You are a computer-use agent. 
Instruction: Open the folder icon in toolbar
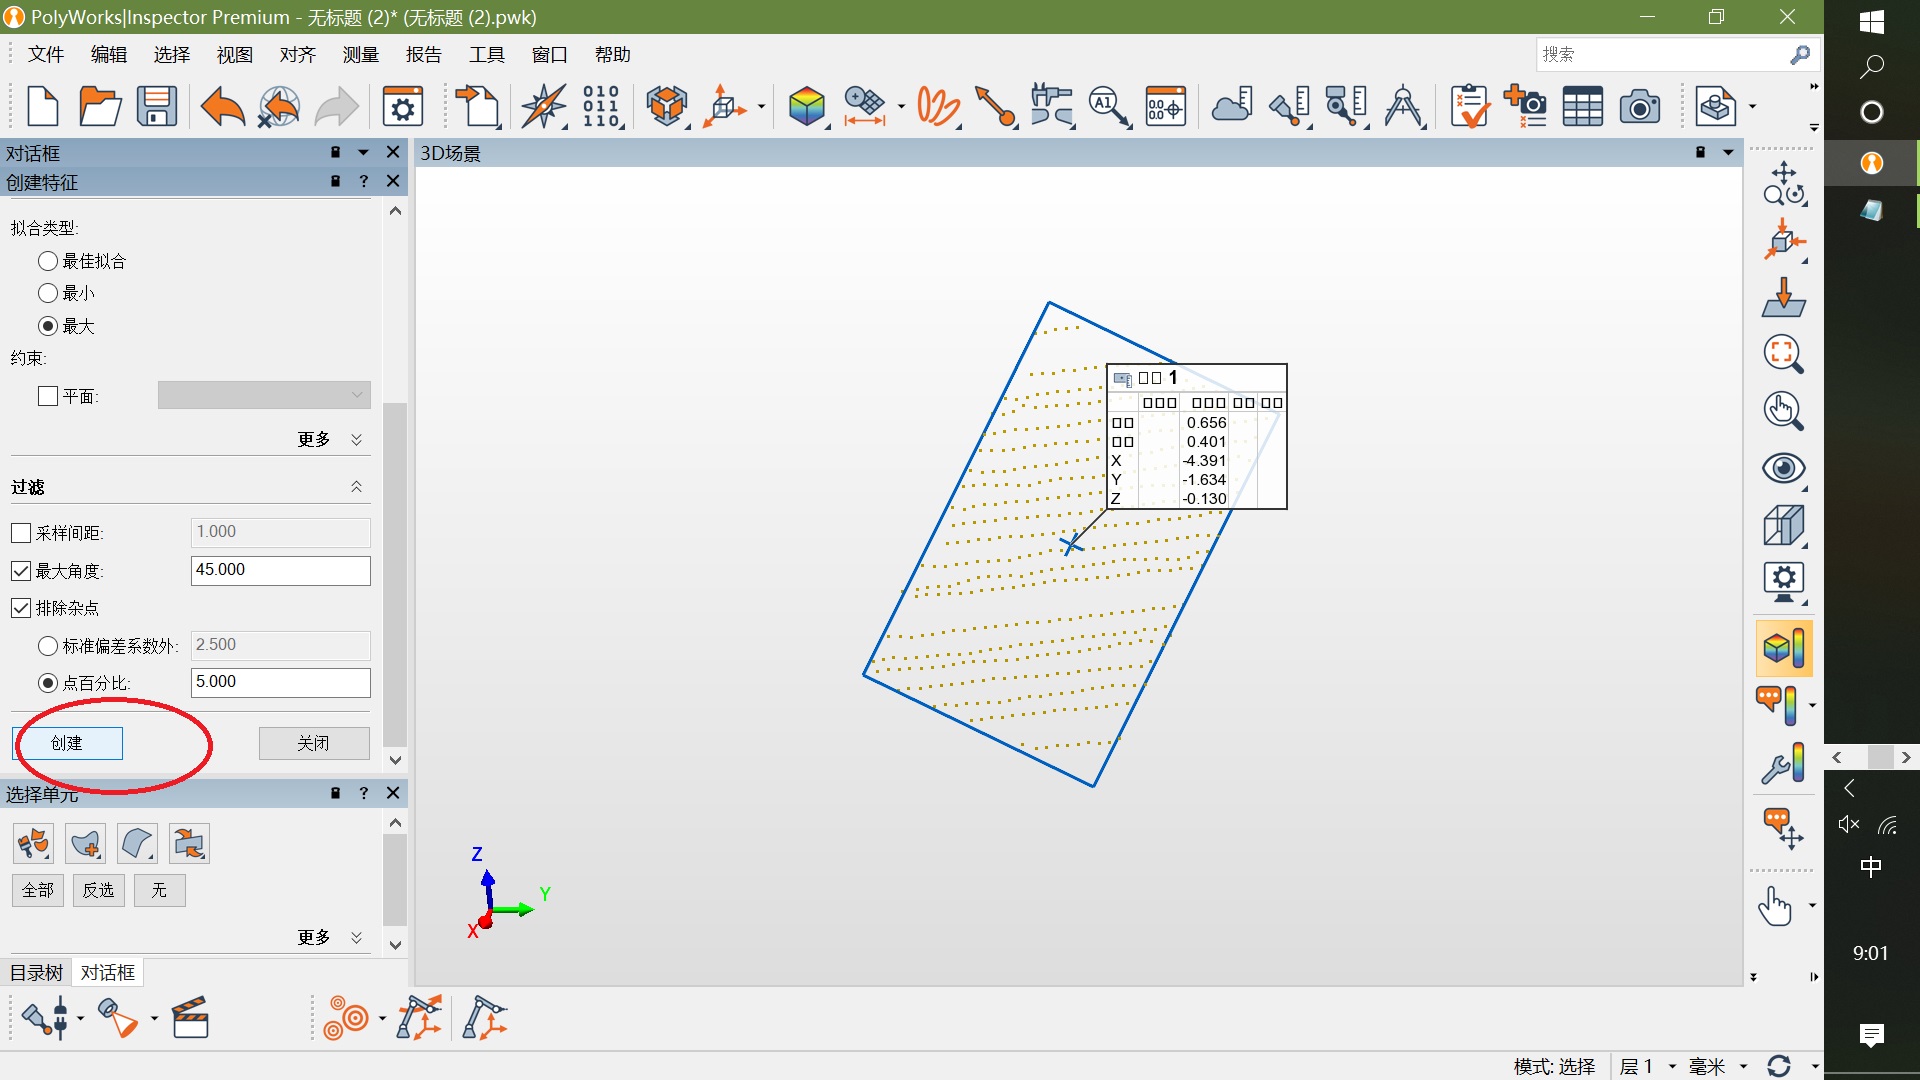tap(100, 106)
